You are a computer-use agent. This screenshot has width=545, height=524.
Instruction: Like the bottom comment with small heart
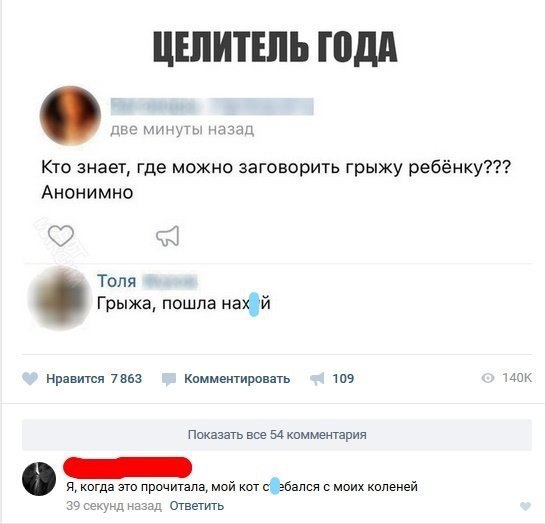[x=526, y=506]
